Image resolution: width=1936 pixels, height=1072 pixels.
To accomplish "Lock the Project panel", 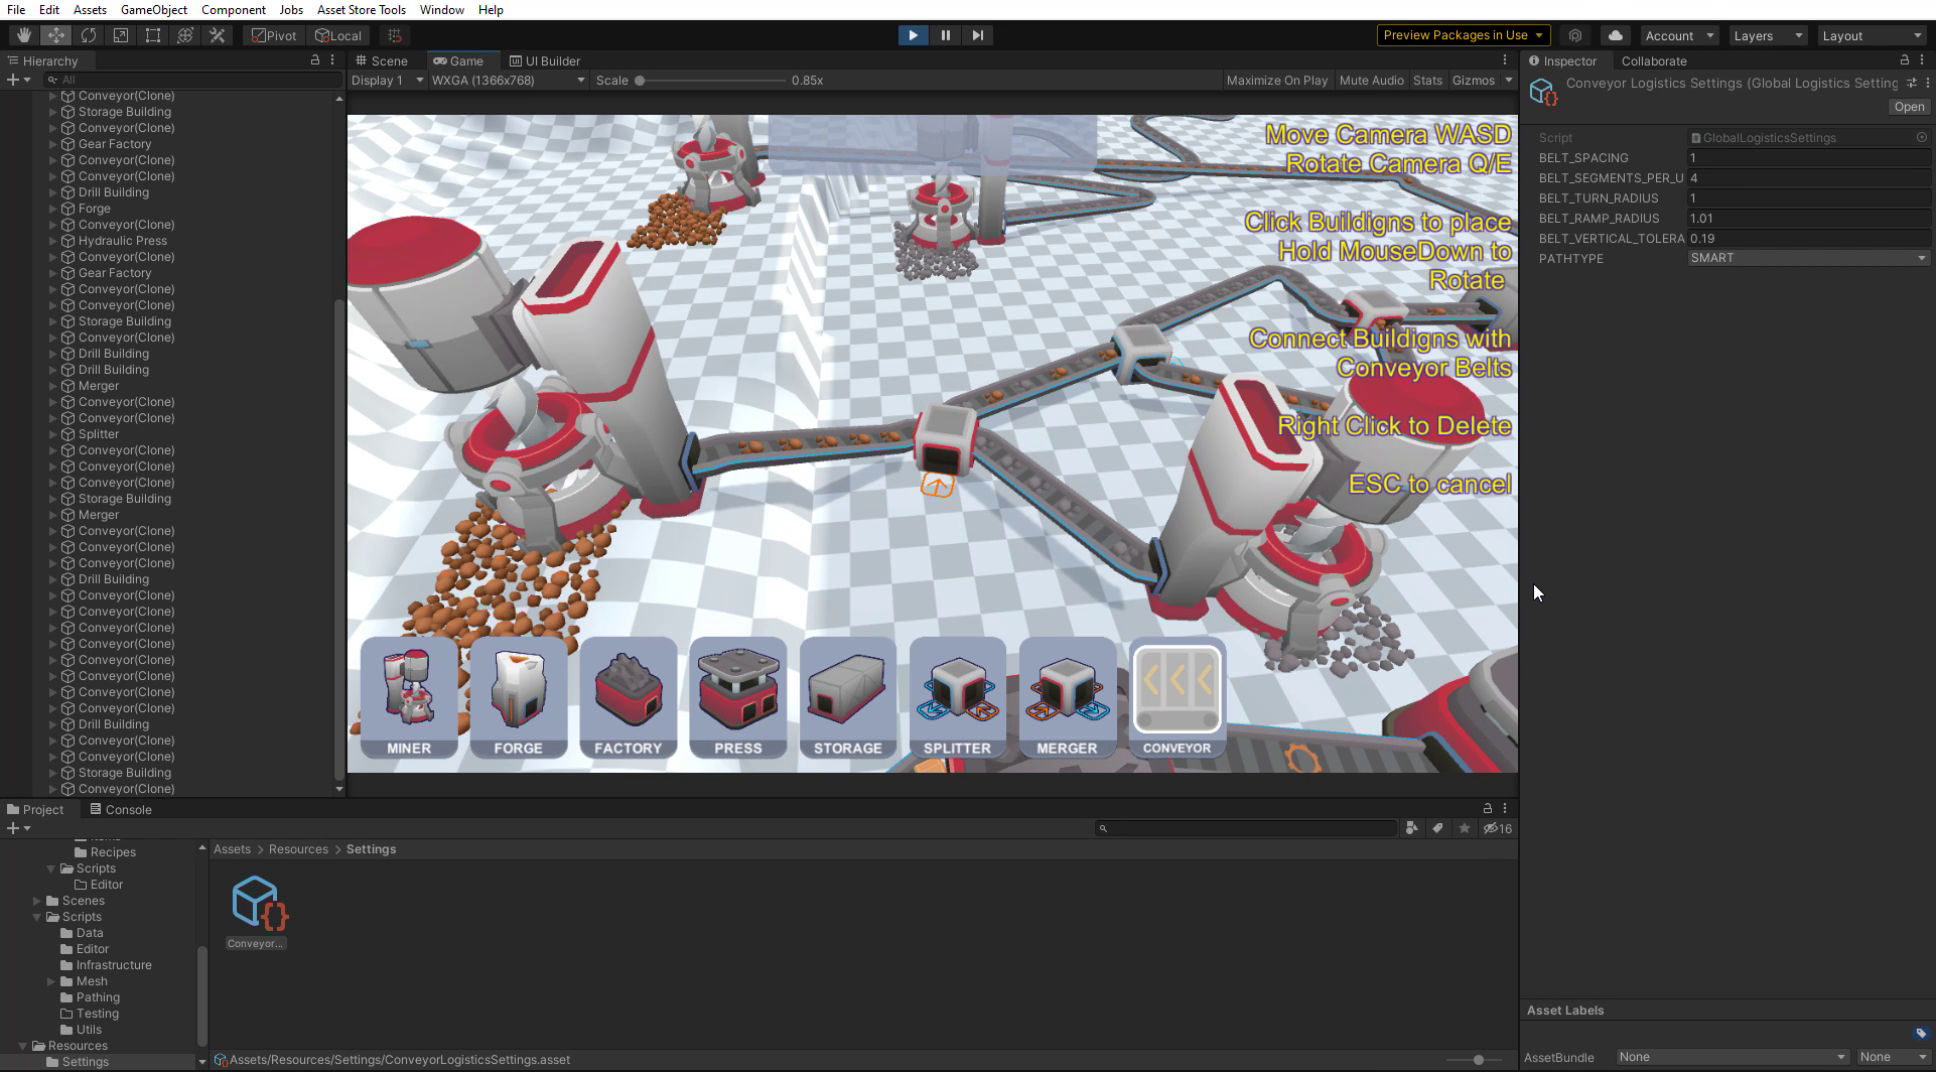I will pos(1487,808).
